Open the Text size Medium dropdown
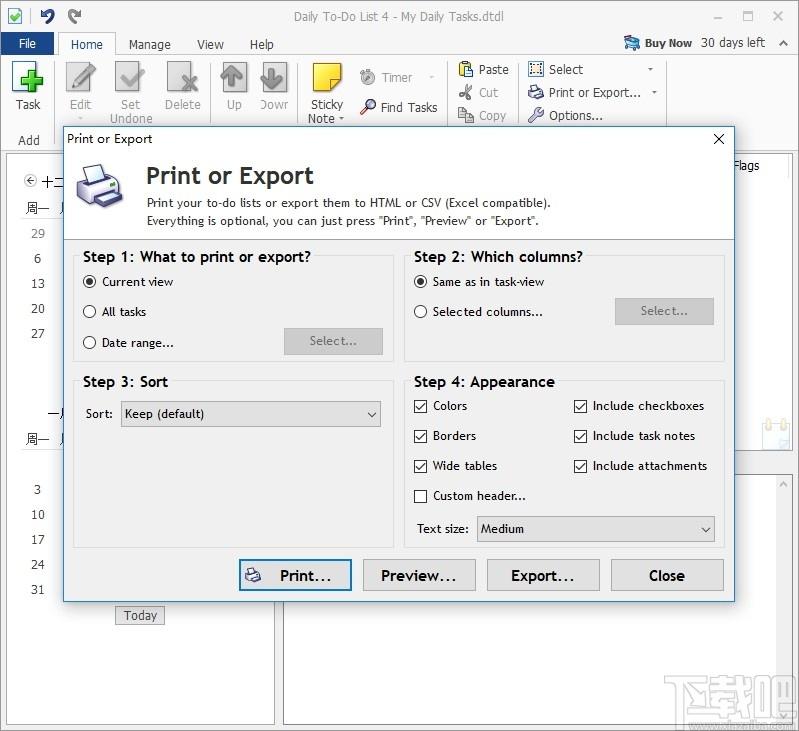799x731 pixels. click(596, 529)
